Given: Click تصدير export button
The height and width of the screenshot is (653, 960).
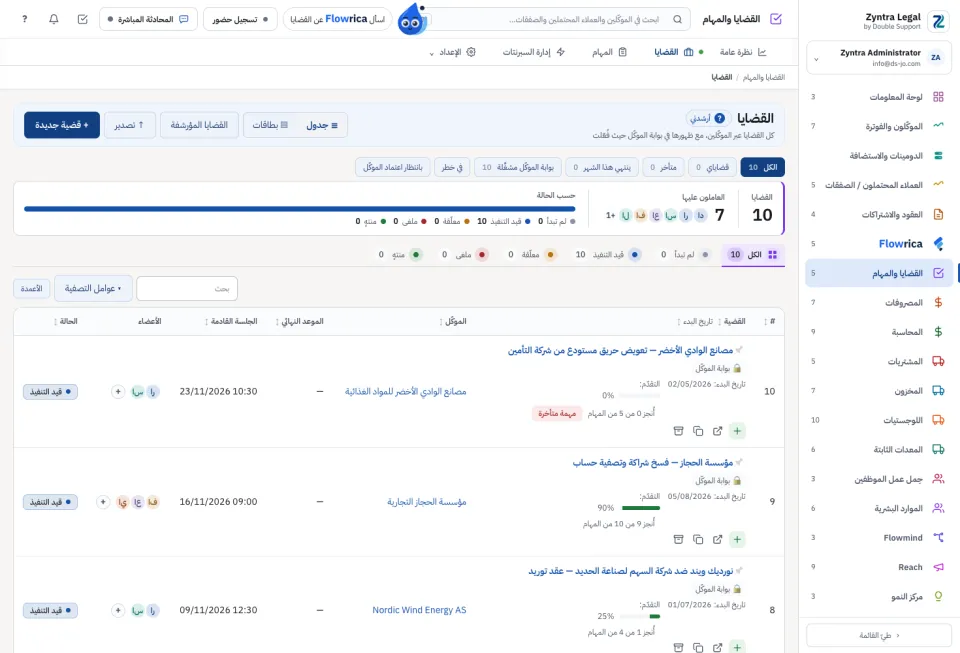Looking at the screenshot, I should (129, 125).
